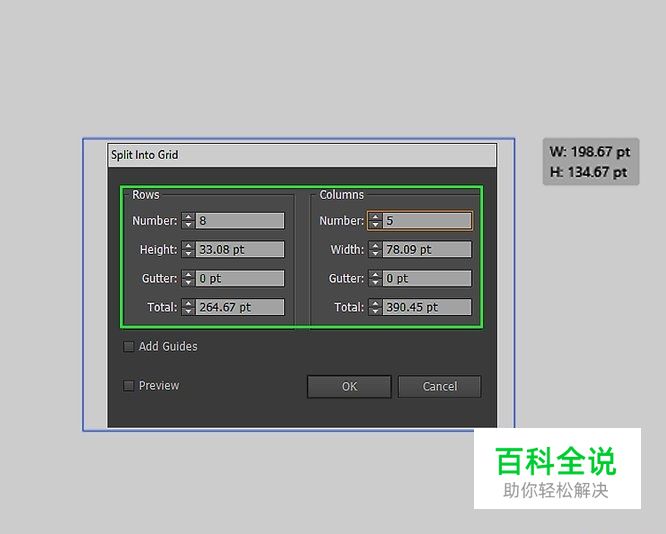
Task: Enable the Add Guides checkbox
Action: tap(128, 347)
